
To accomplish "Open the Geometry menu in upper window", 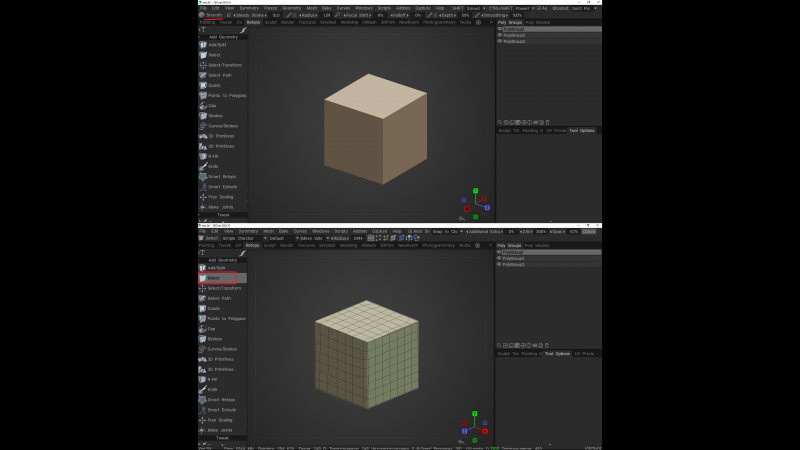I will (x=291, y=8).
